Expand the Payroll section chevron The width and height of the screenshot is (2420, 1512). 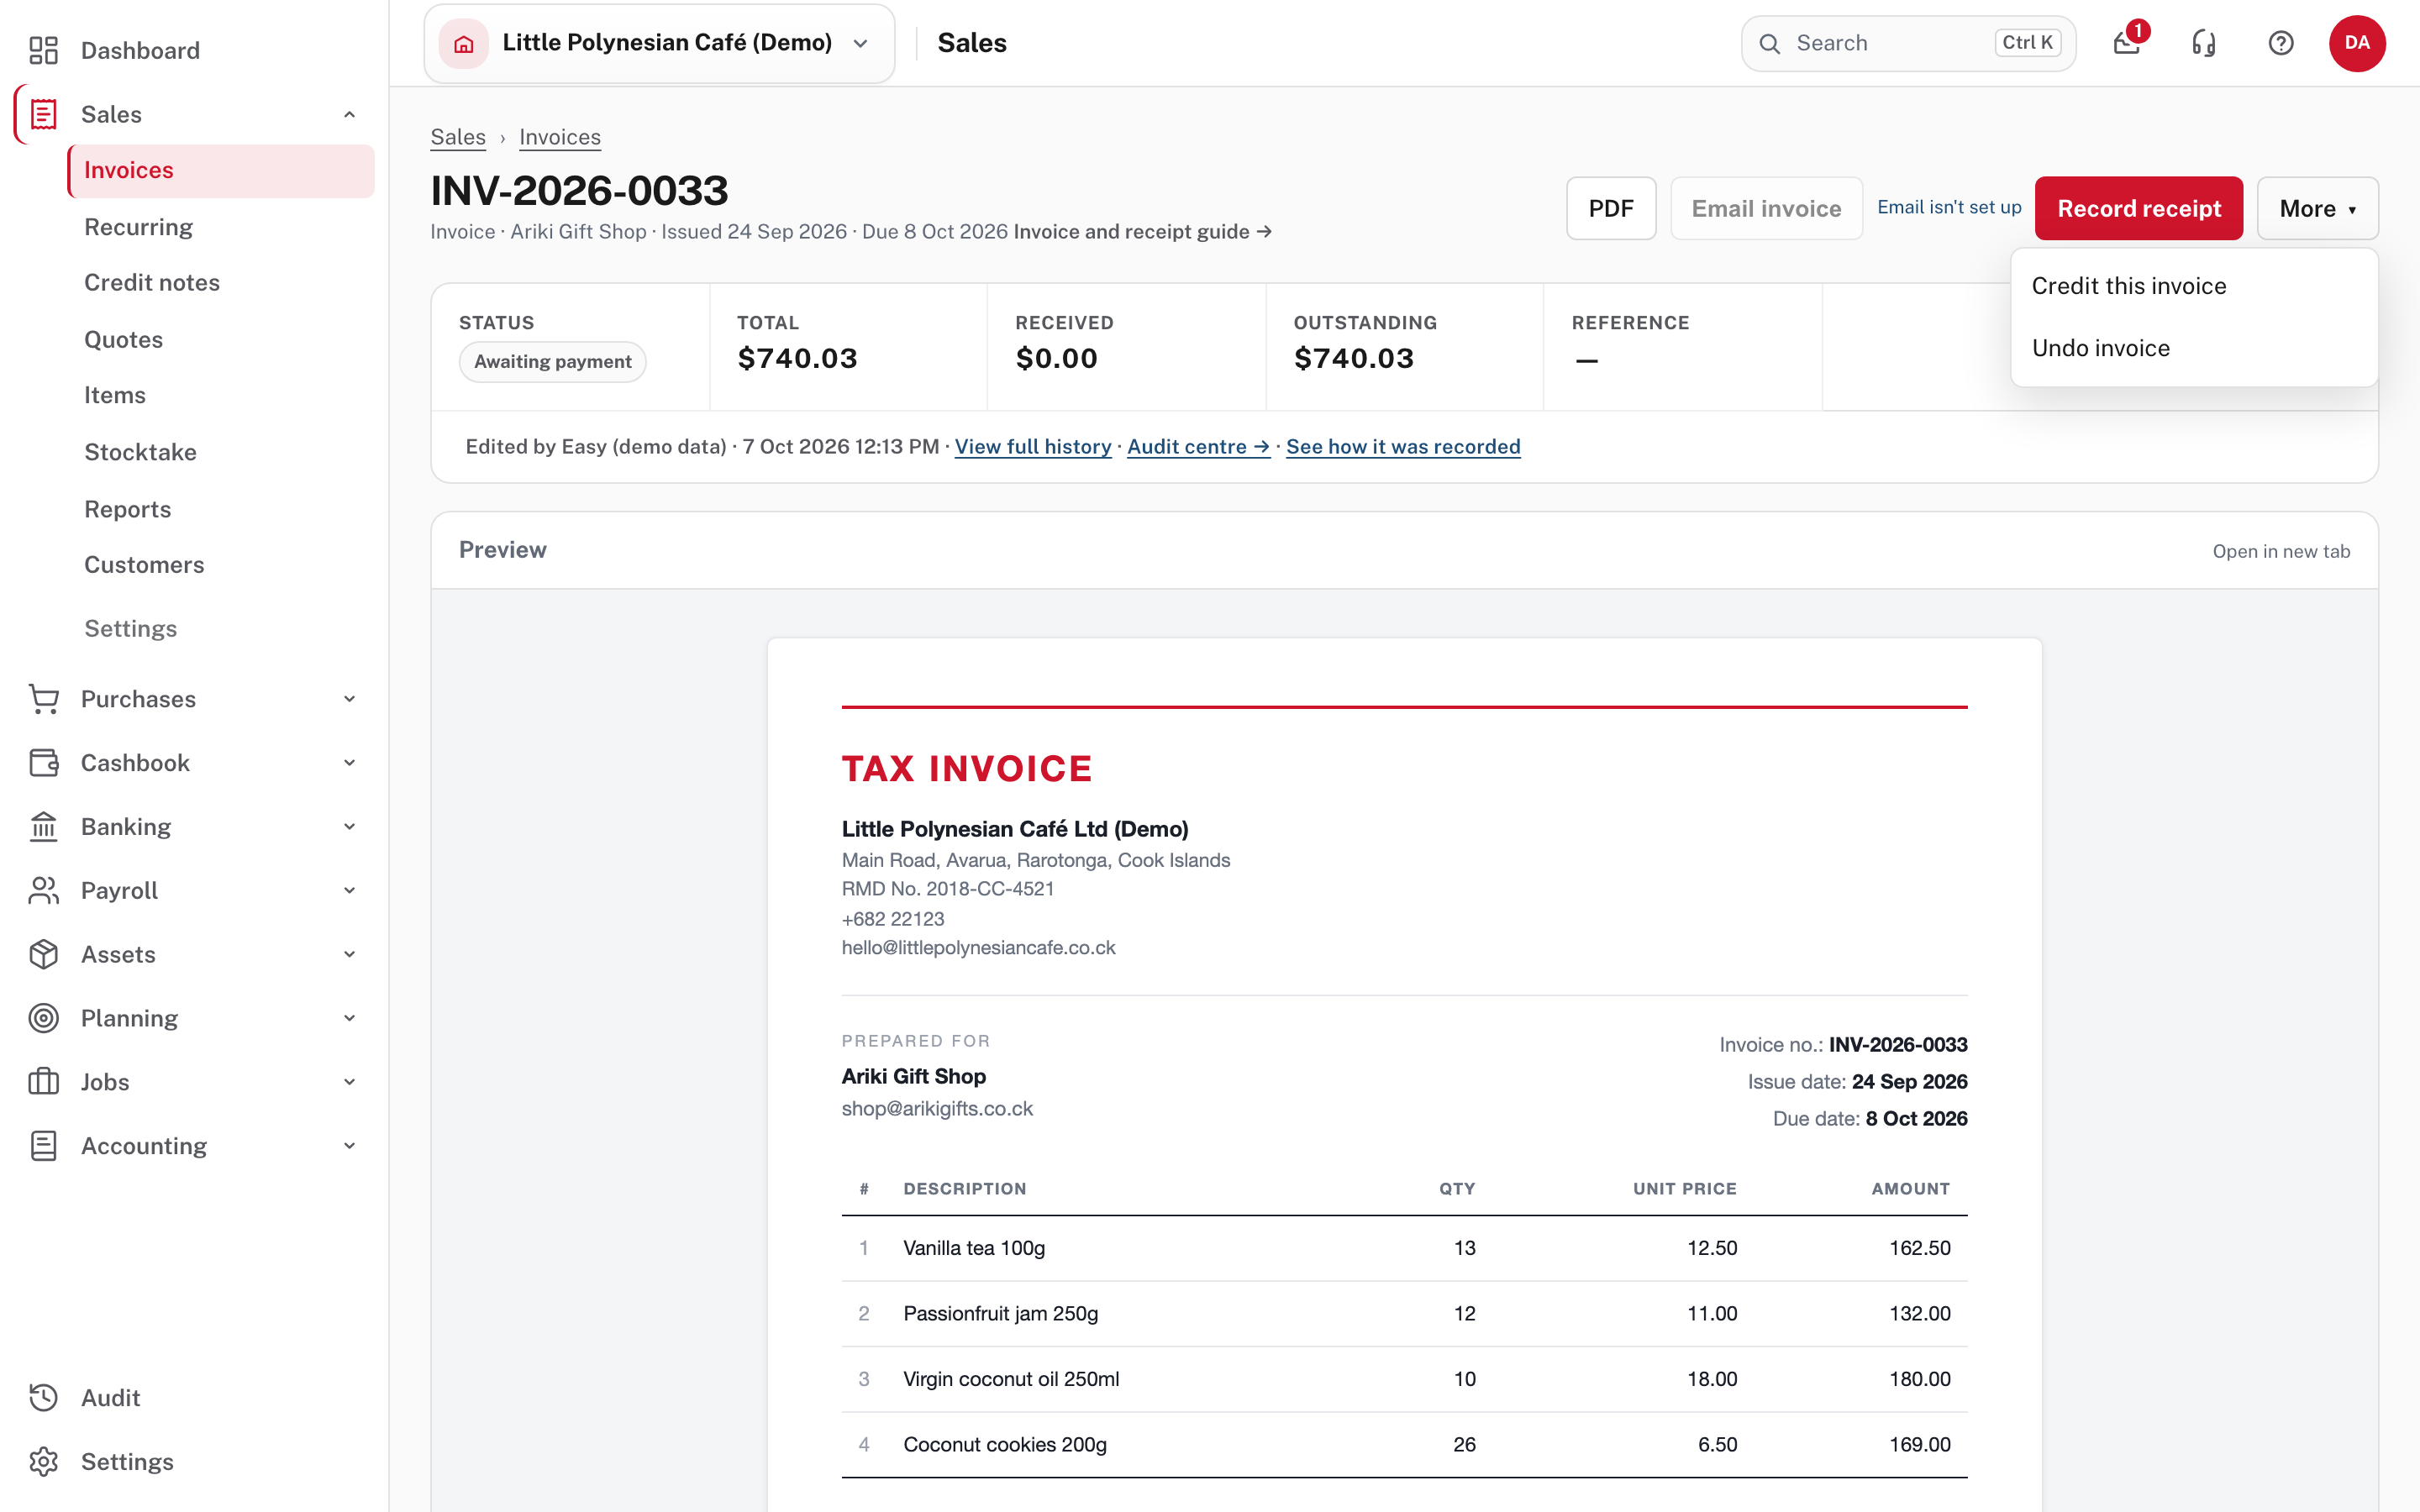pos(349,890)
